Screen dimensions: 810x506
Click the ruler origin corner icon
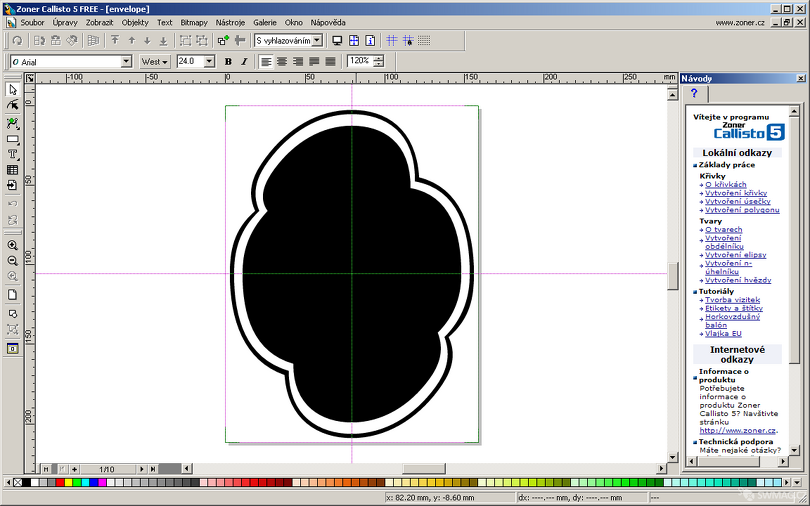[x=30, y=78]
